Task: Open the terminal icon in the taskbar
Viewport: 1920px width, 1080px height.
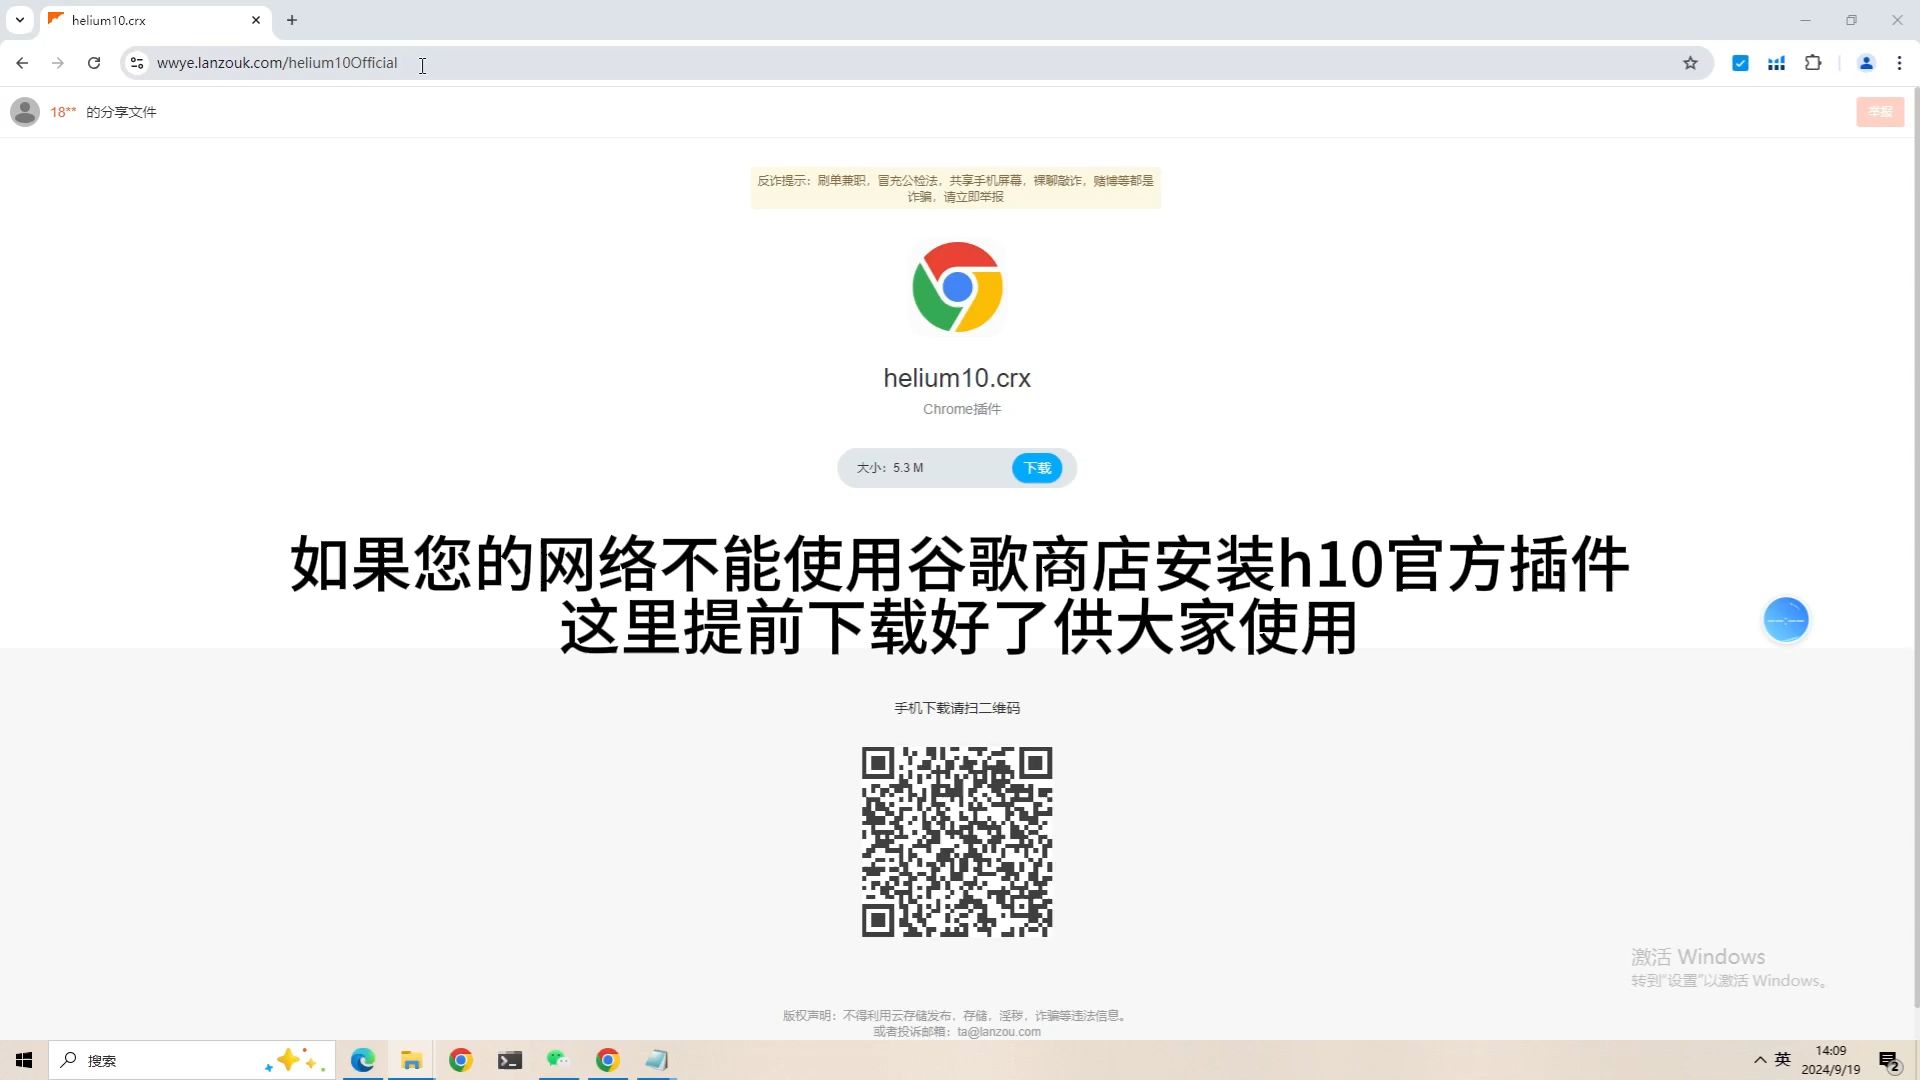Action: (x=509, y=1060)
